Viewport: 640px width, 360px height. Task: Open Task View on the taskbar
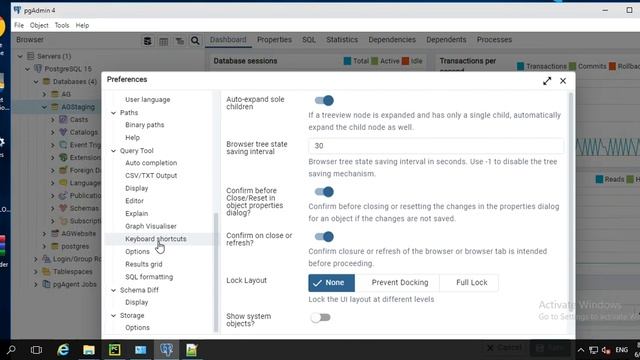[x=36, y=350]
